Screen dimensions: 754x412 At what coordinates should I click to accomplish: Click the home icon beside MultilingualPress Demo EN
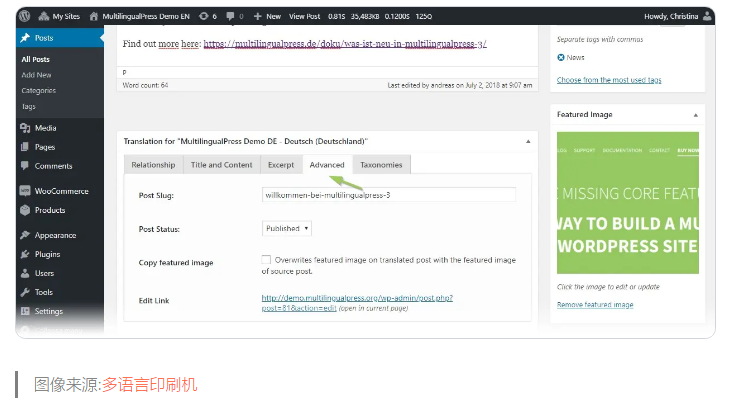click(94, 16)
